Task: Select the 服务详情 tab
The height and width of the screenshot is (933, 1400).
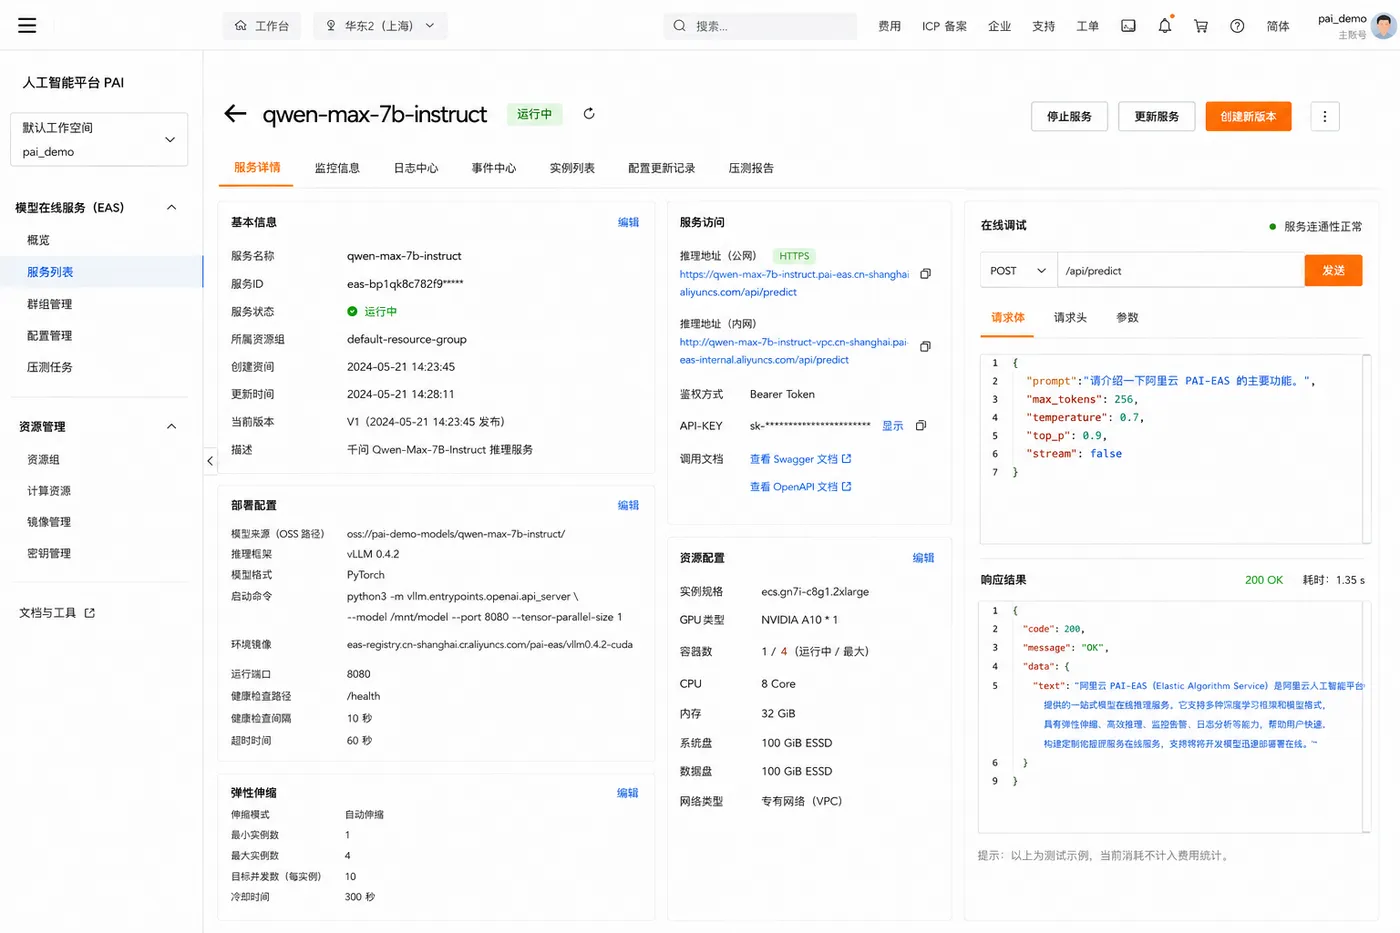Action: coord(257,167)
